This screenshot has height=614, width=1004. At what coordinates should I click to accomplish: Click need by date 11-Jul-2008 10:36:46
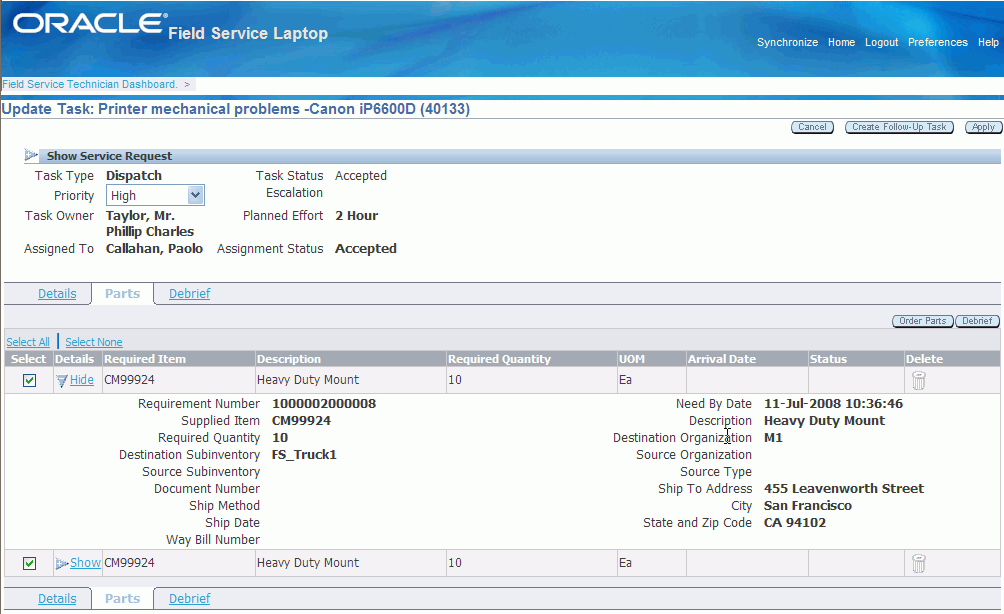833,403
